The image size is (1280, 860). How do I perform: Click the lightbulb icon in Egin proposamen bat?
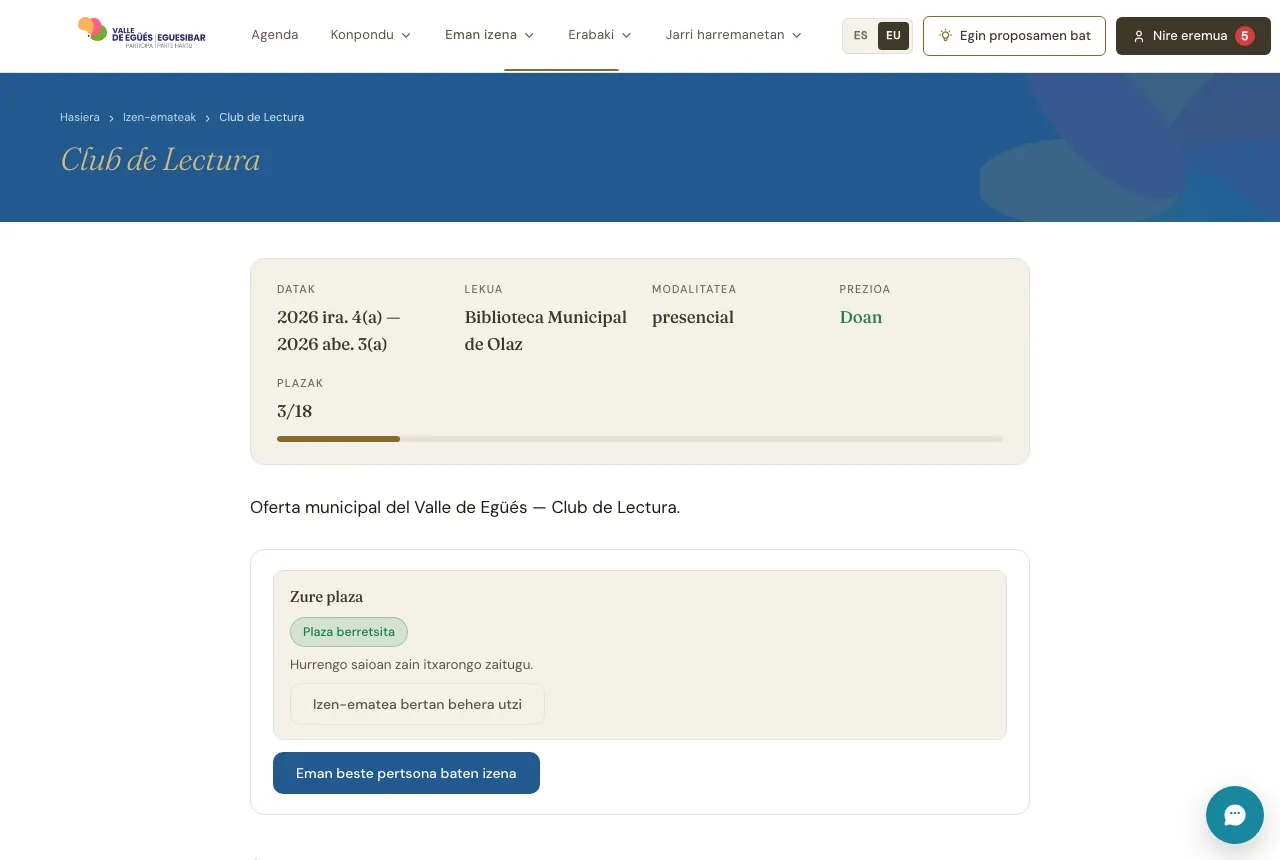point(945,36)
